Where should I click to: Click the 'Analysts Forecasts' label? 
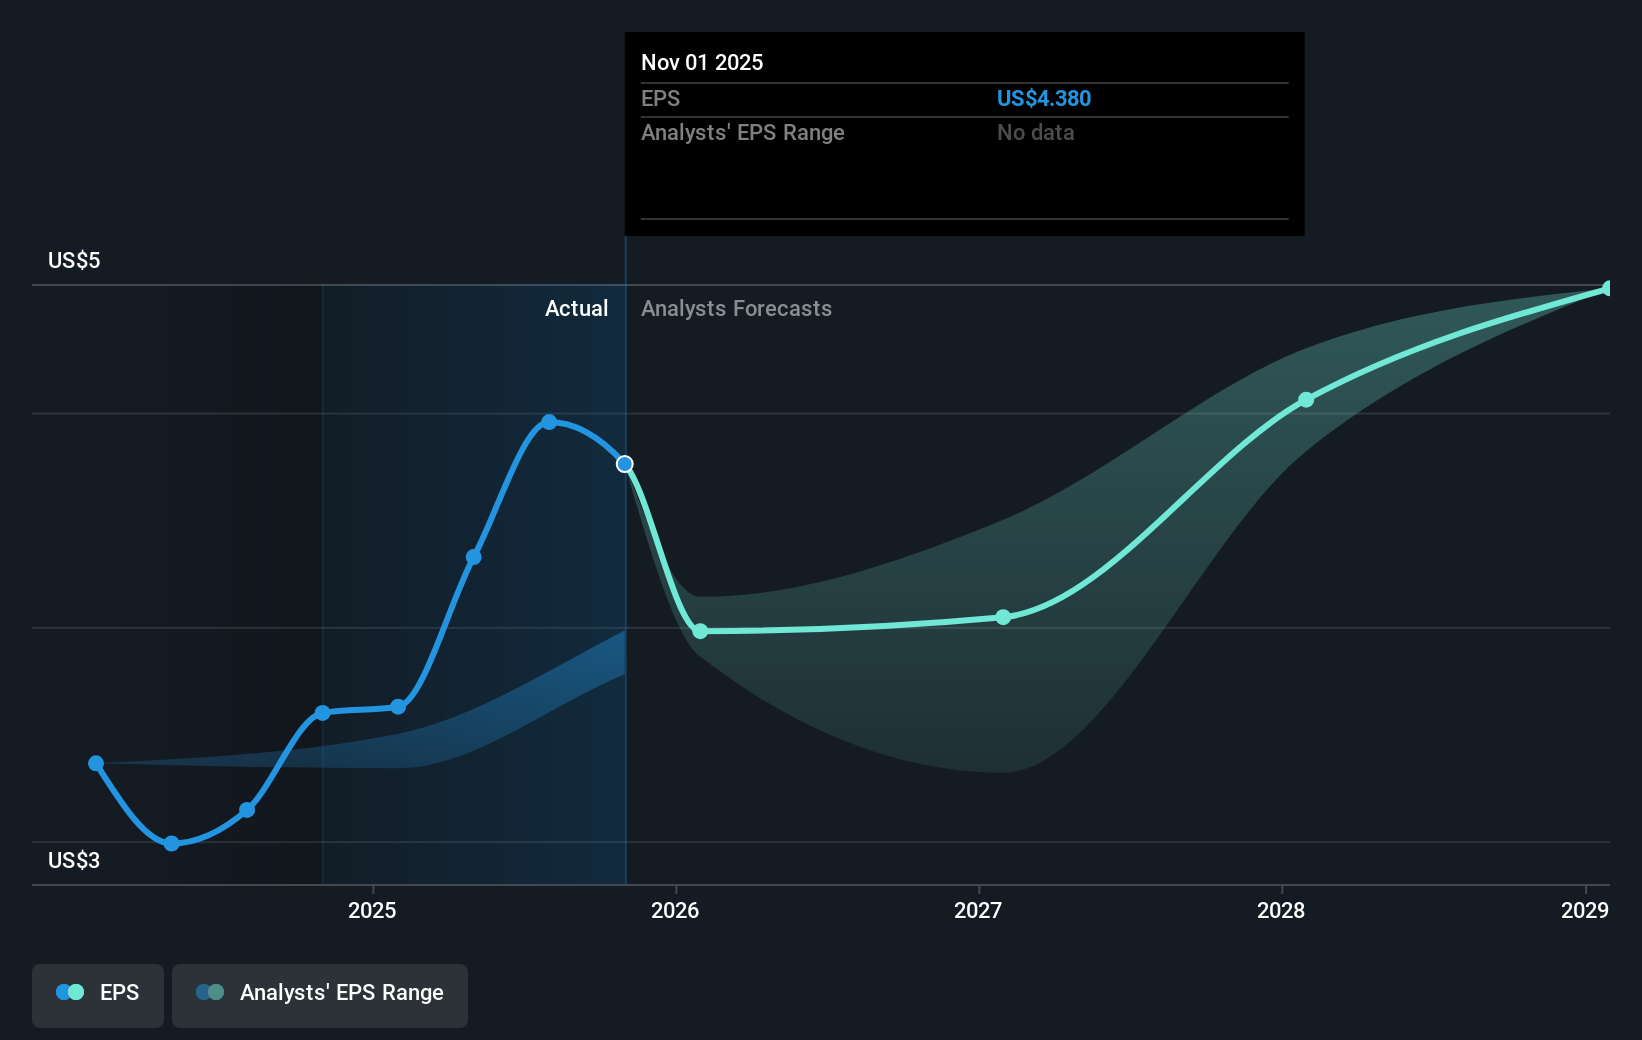tap(736, 308)
